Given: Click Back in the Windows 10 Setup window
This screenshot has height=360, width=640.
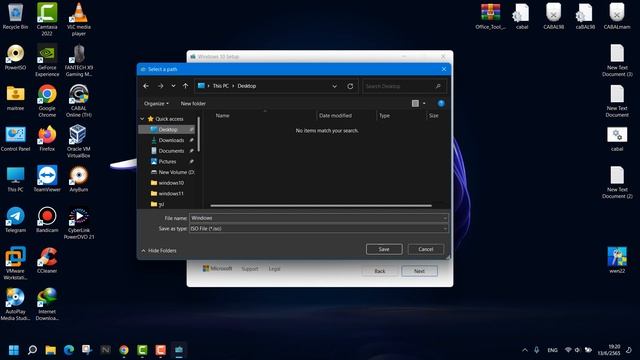Looking at the screenshot, I should click(380, 271).
